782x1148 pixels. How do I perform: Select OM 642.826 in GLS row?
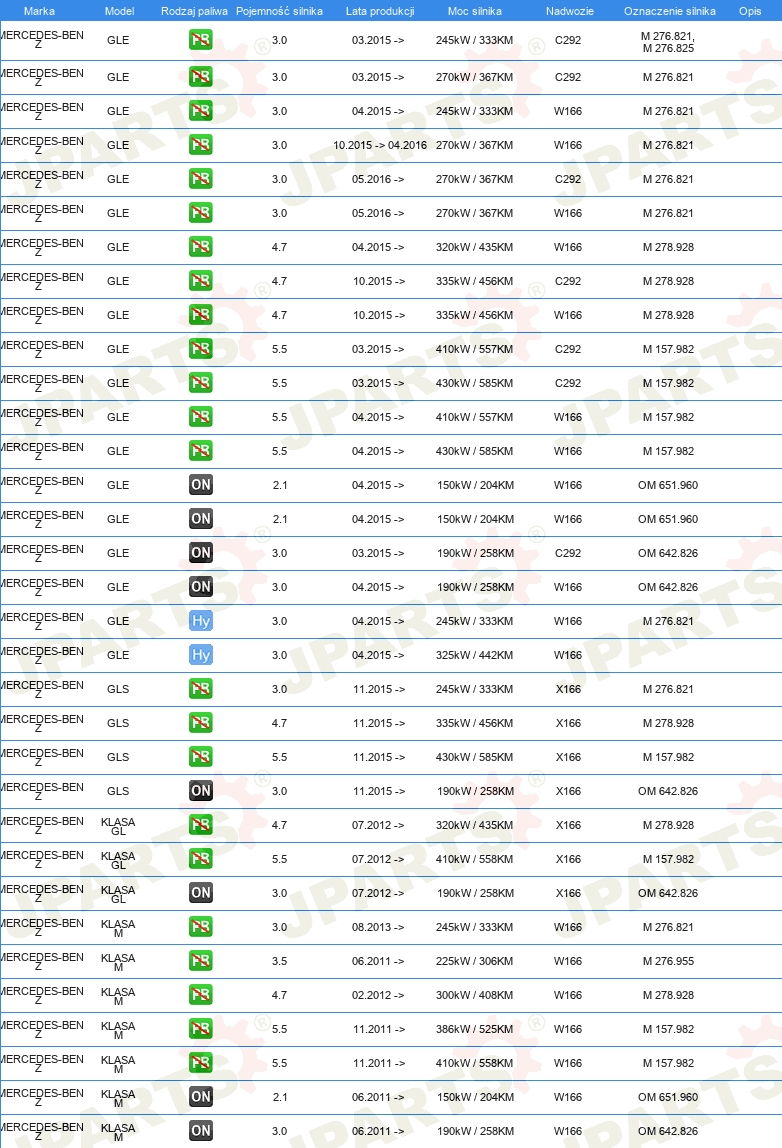click(668, 791)
